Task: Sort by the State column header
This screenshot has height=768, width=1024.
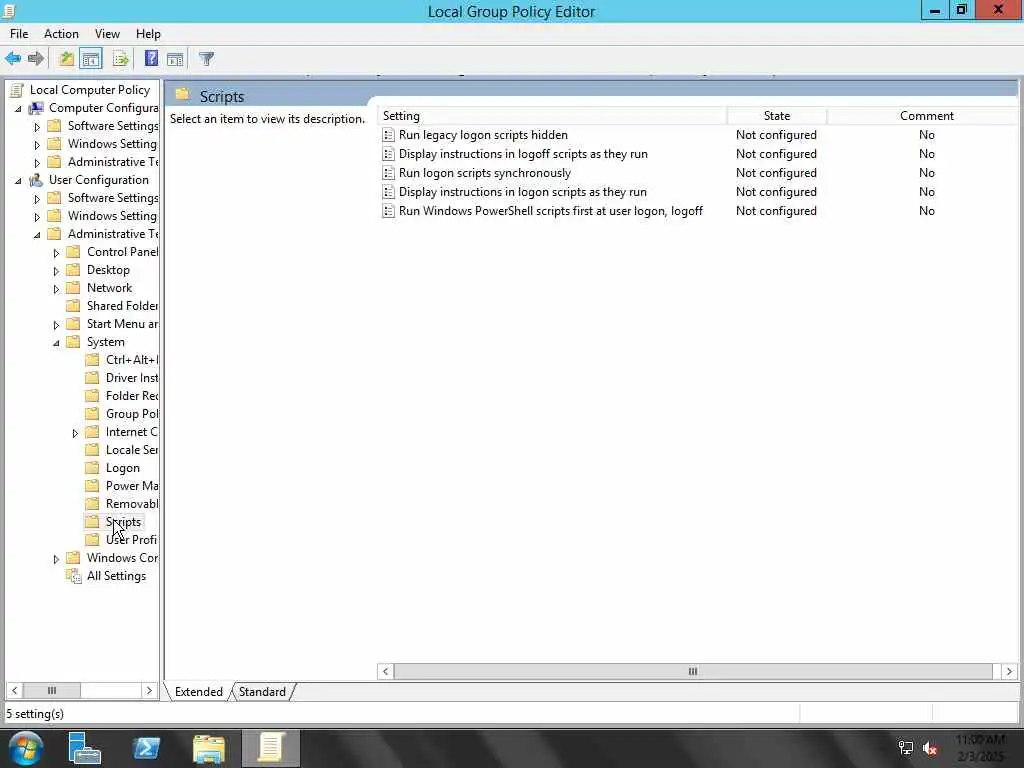Action: pyautogui.click(x=776, y=116)
